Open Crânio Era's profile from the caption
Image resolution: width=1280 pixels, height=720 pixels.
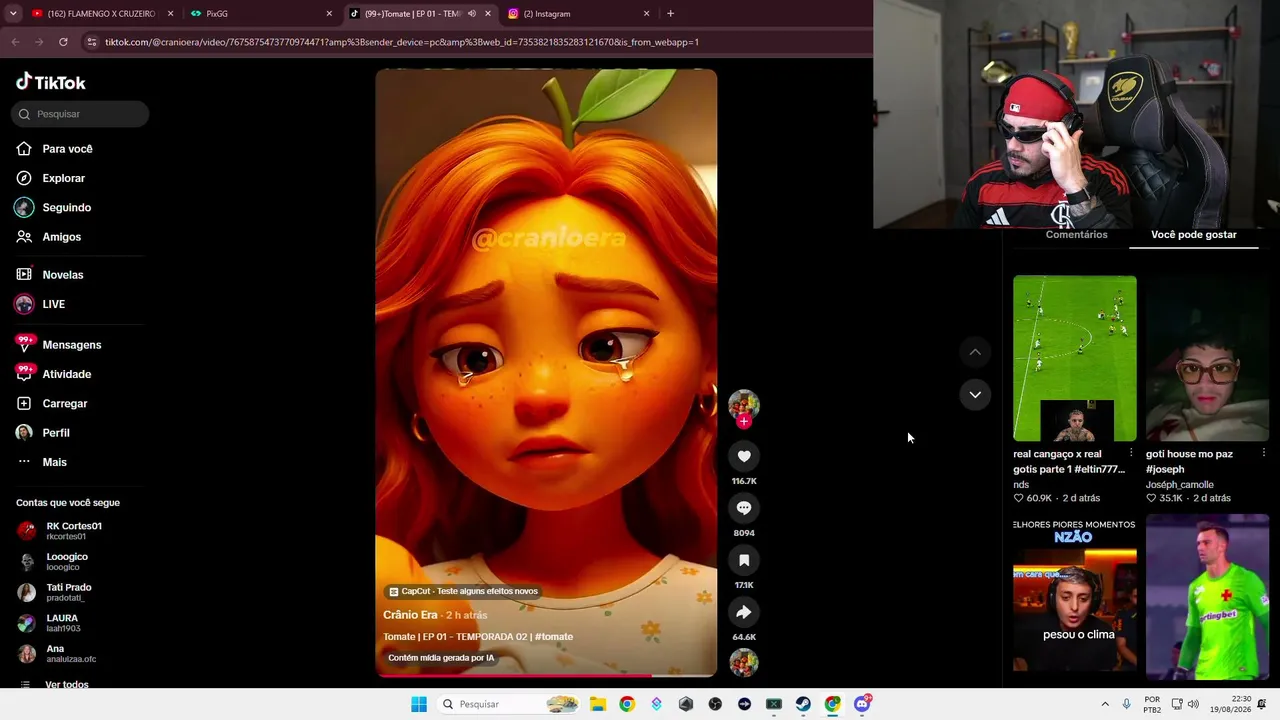pos(410,615)
